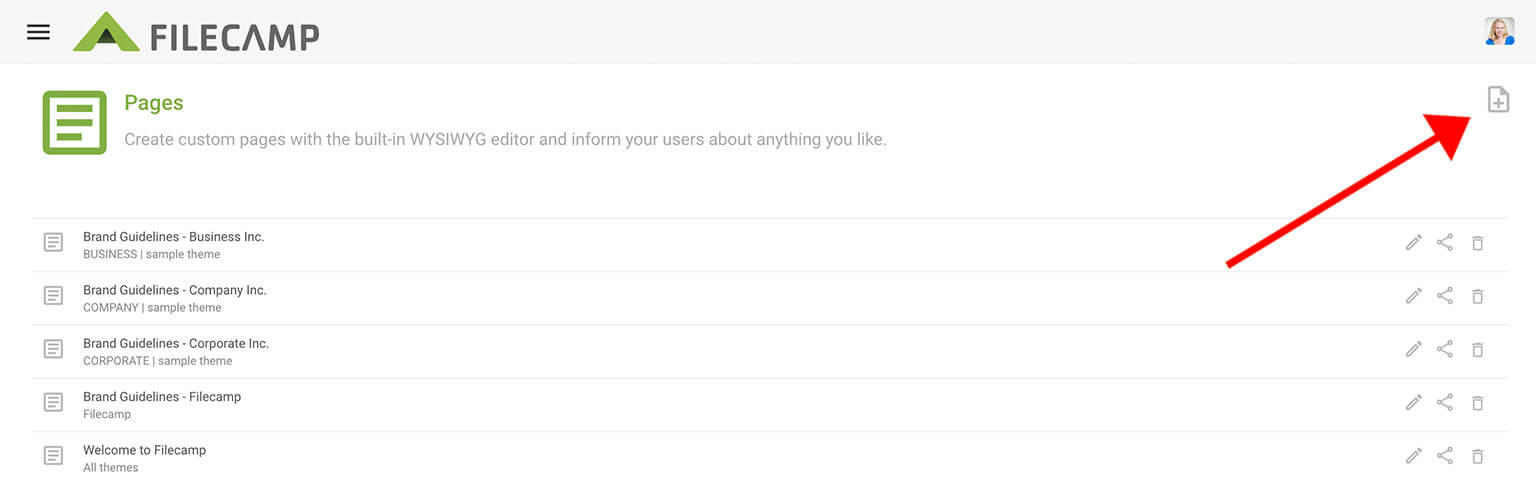
Task: Share the Brand Guidelines - Filecamp page
Action: [1445, 402]
